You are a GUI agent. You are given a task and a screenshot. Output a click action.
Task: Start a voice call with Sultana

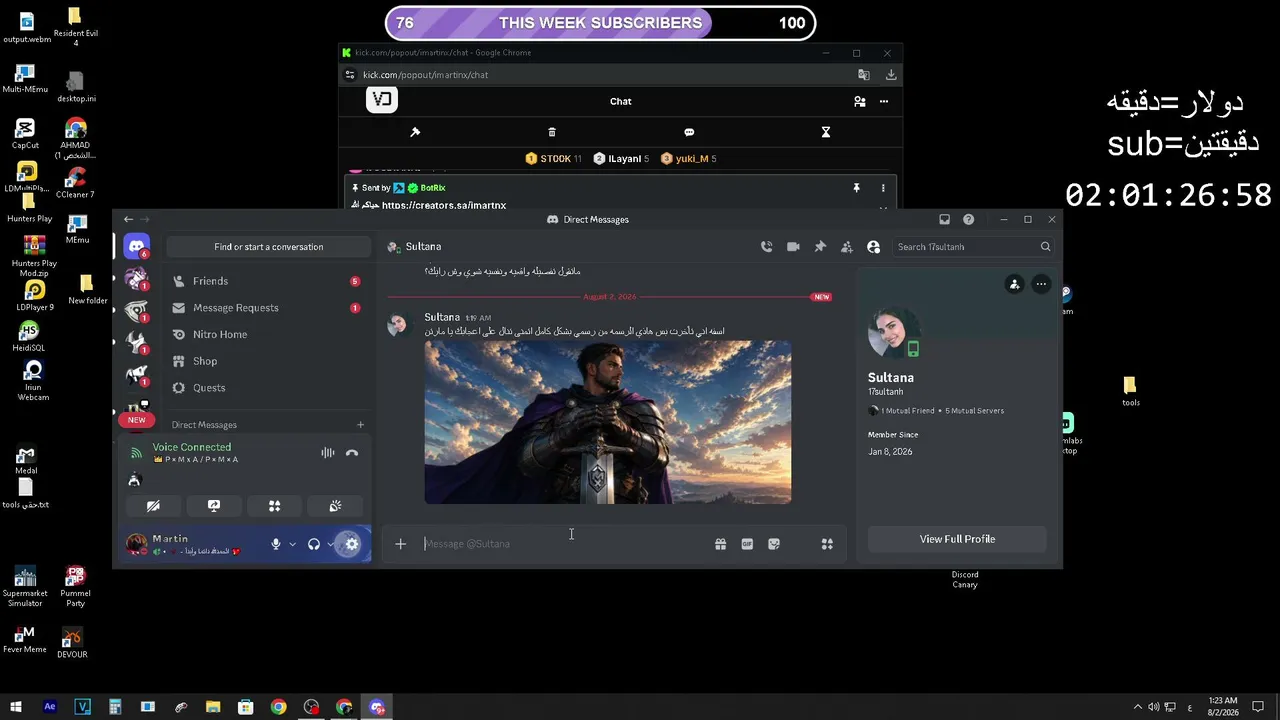[766, 247]
